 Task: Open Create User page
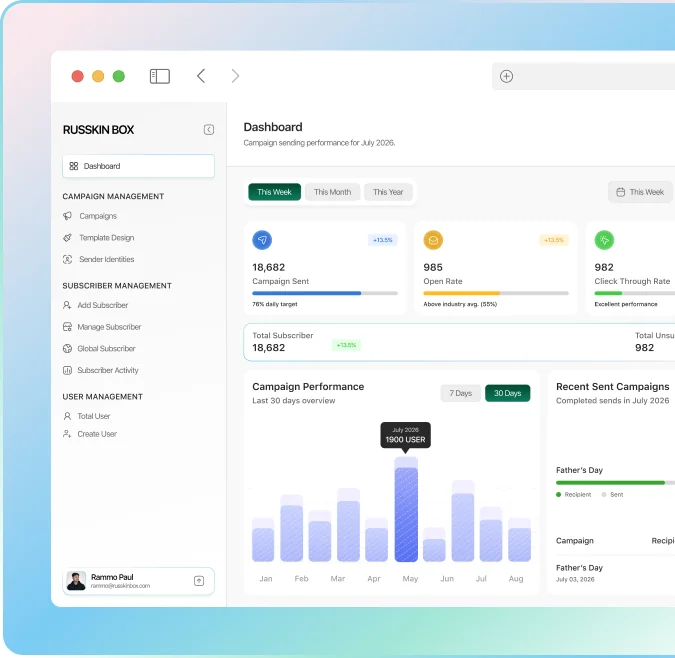click(97, 434)
